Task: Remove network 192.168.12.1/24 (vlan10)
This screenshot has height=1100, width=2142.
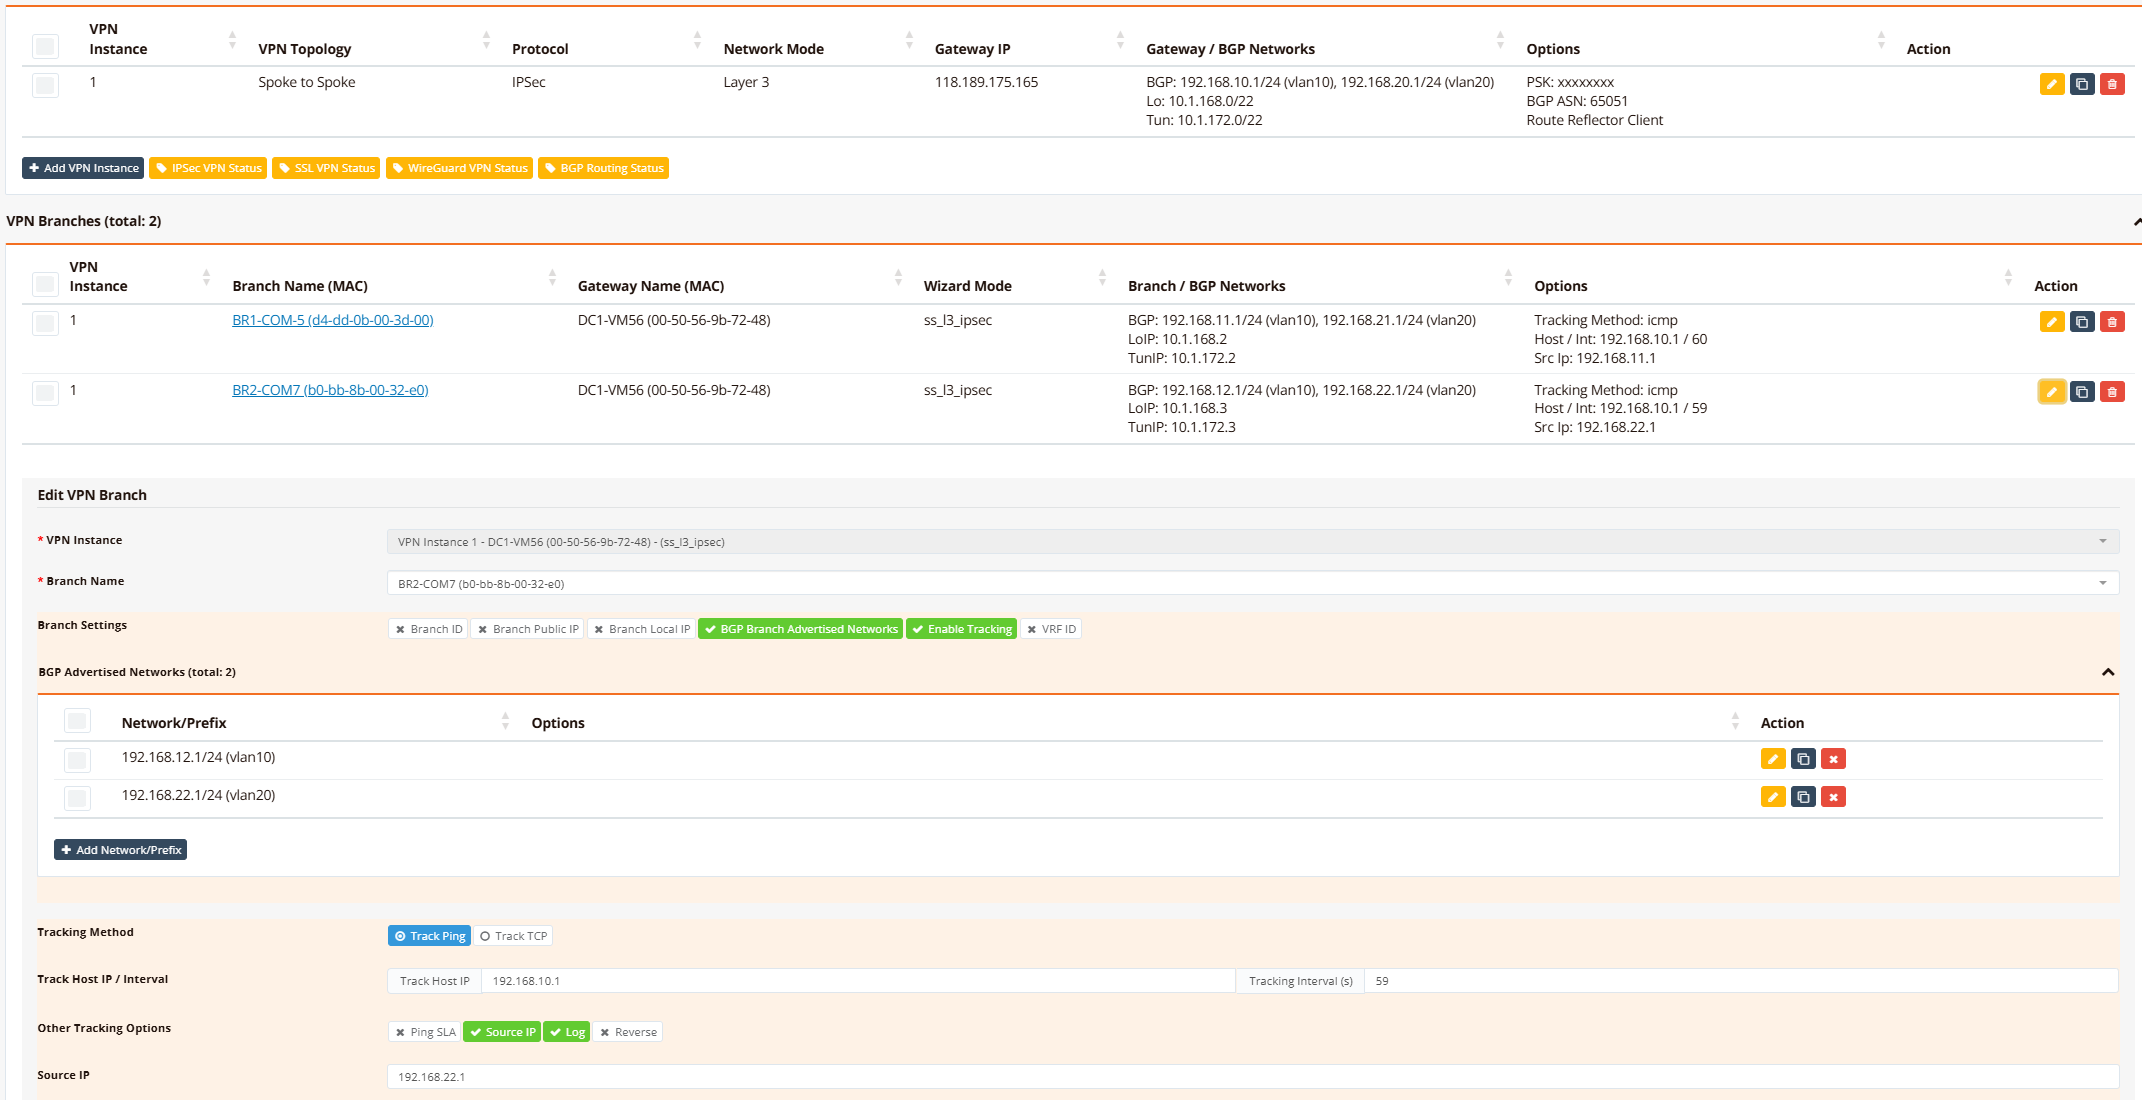Action: pos(1833,759)
